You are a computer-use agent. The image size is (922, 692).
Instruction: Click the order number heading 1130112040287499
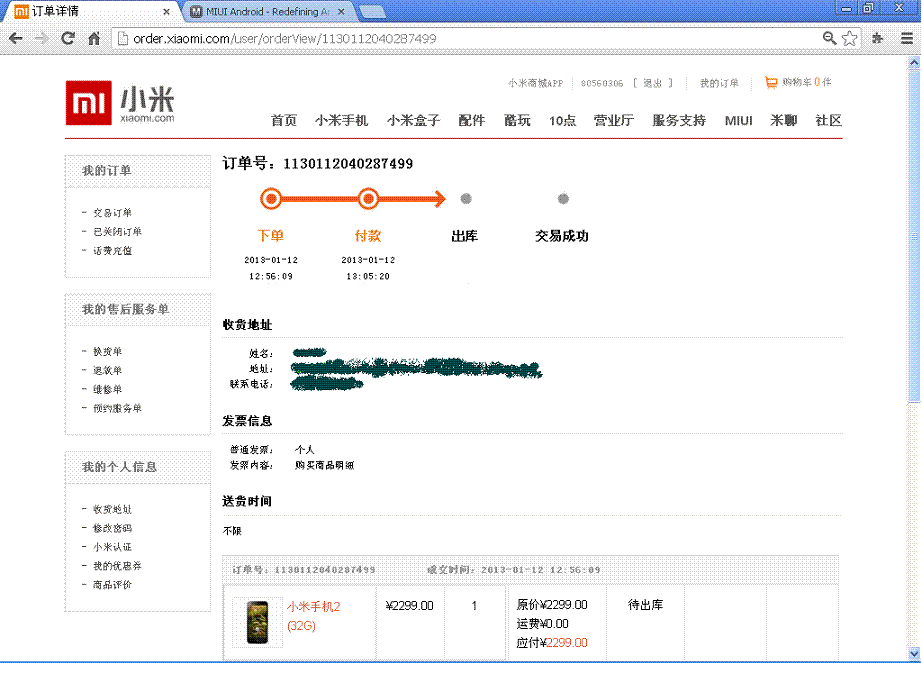(348, 163)
